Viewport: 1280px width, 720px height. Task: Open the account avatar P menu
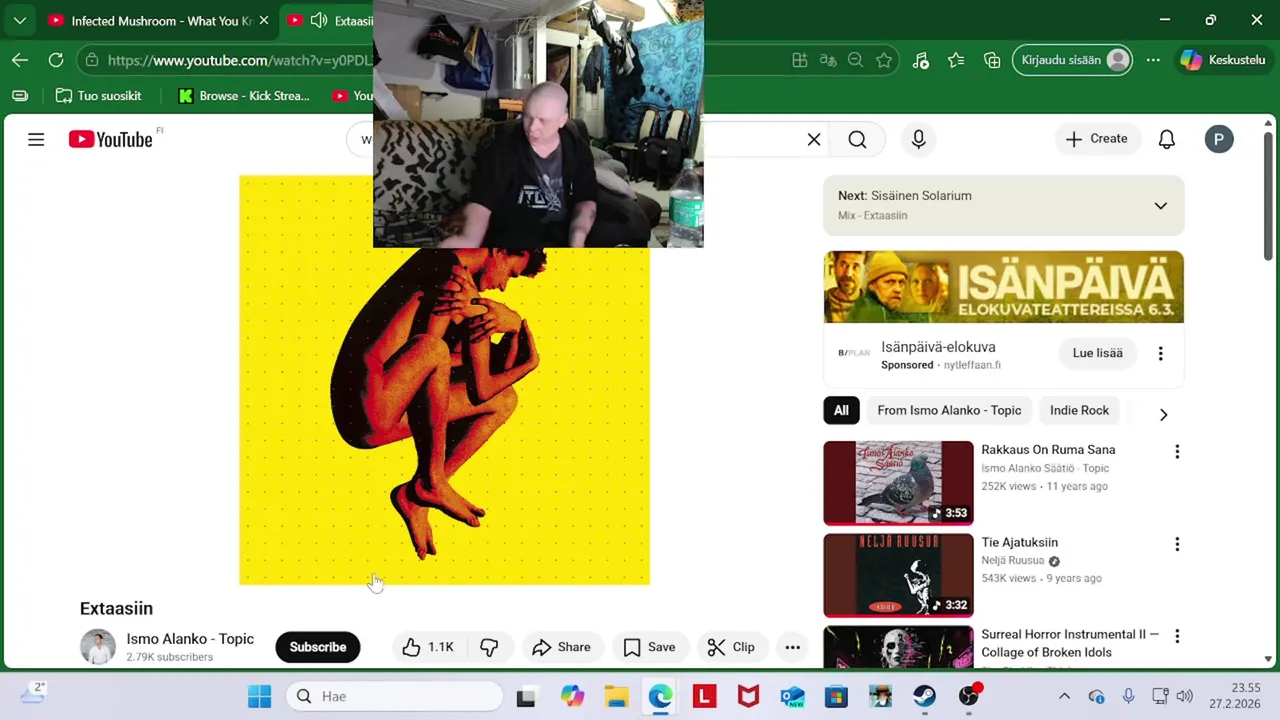(x=1218, y=139)
